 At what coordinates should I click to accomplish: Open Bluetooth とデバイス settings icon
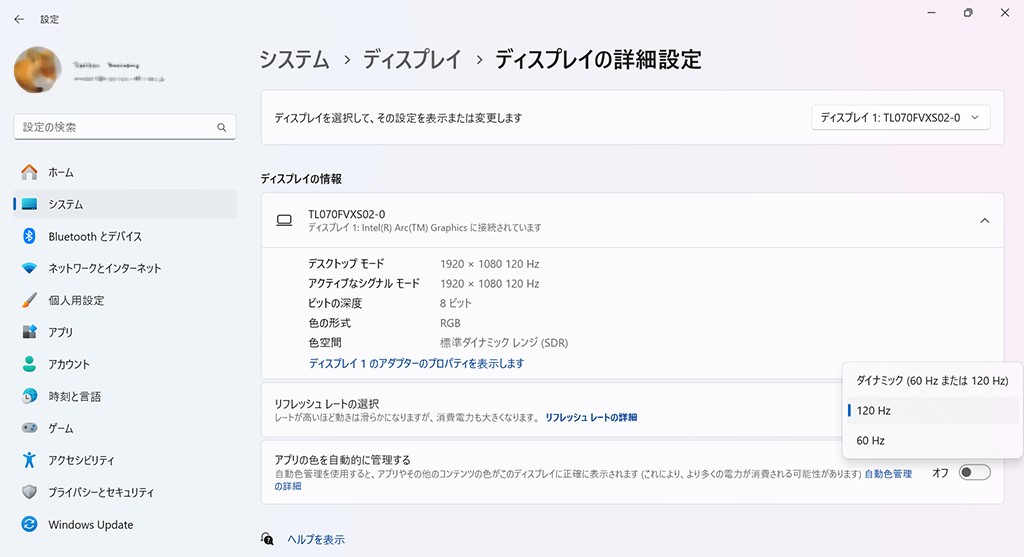[29, 236]
